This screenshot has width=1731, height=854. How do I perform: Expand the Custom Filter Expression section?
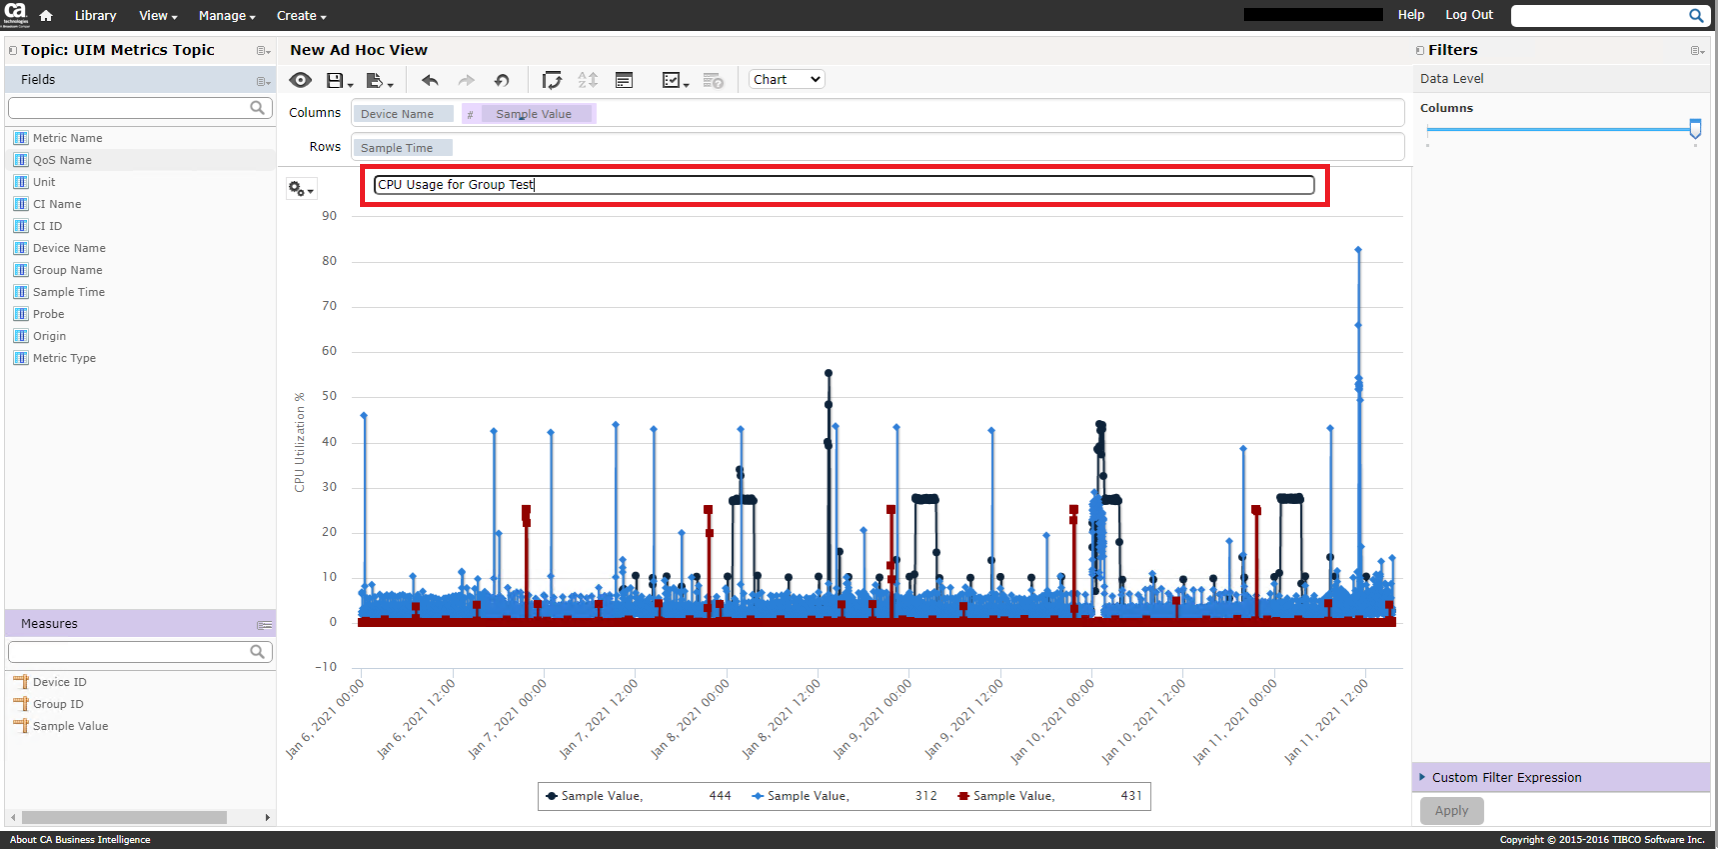coord(1506,777)
